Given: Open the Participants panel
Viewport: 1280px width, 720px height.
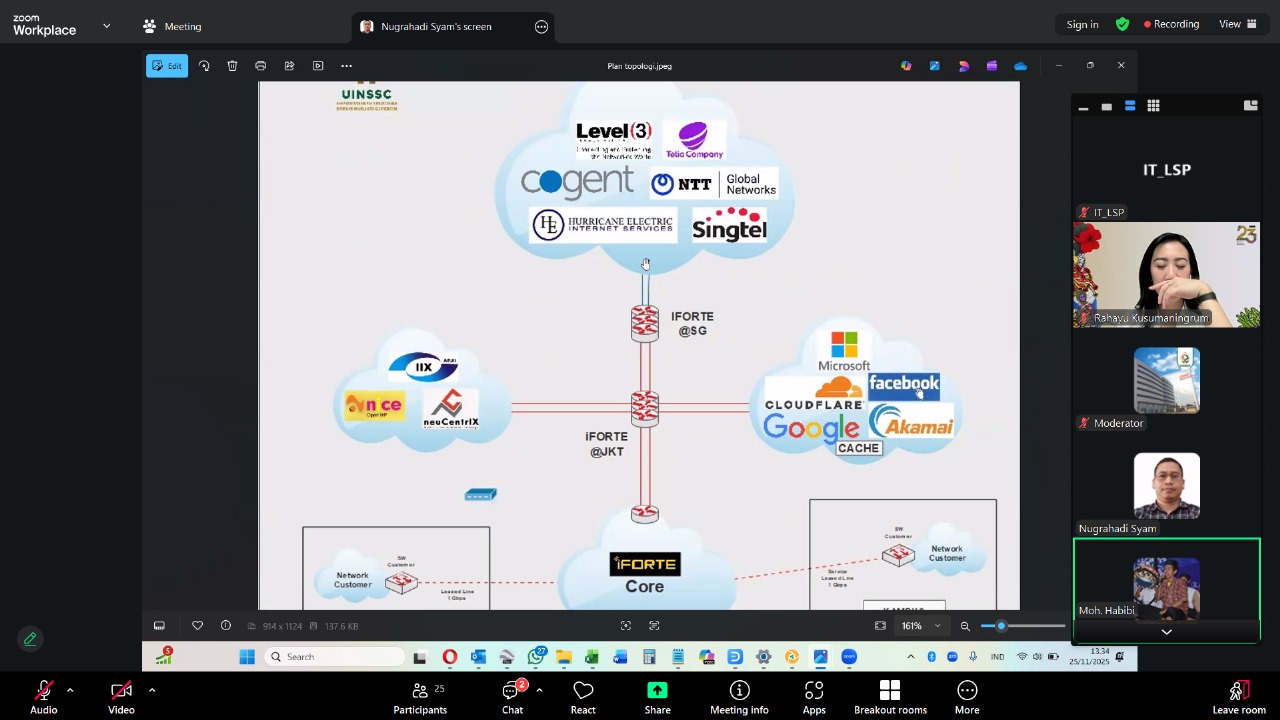Looking at the screenshot, I should pos(420,697).
